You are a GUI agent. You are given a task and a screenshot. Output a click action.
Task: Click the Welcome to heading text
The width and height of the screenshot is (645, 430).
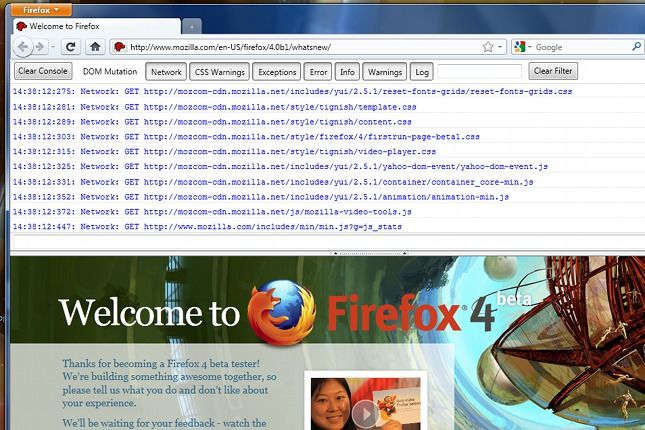pyautogui.click(x=149, y=313)
